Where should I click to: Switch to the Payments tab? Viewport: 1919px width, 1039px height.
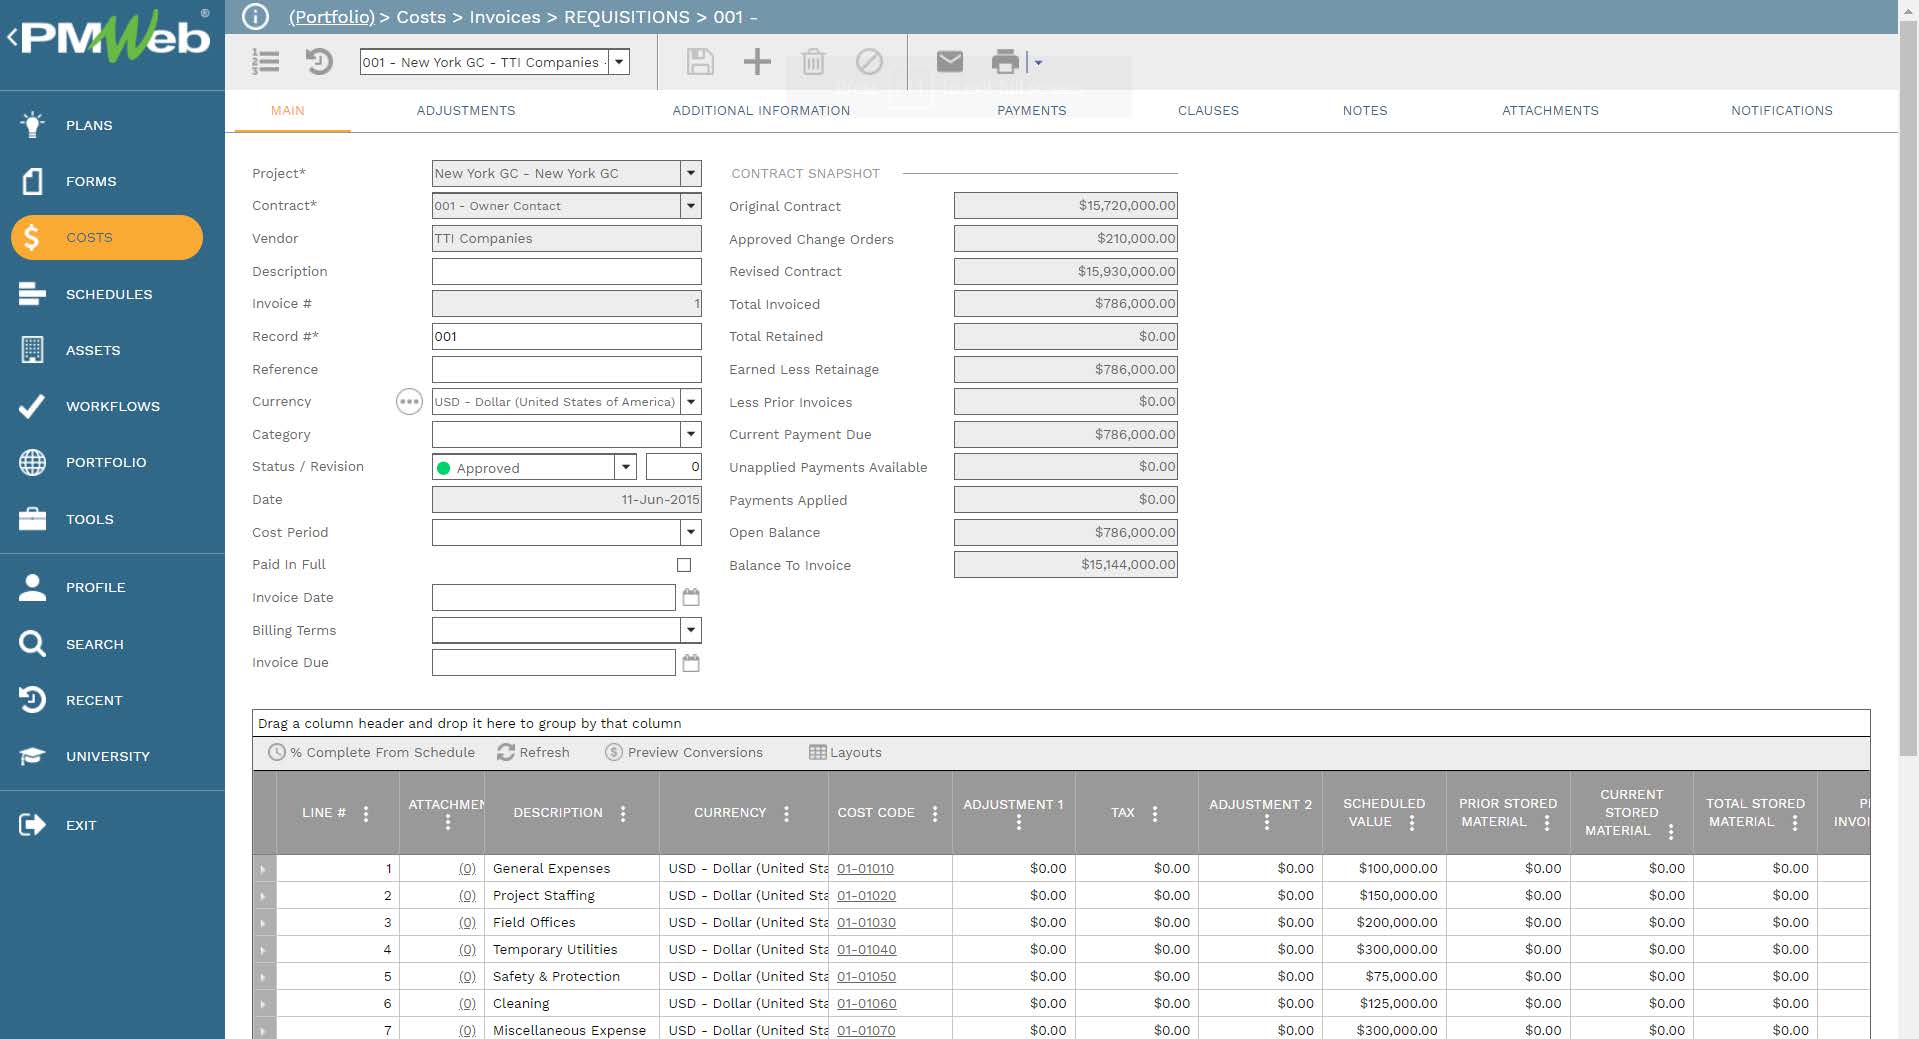tap(1032, 111)
